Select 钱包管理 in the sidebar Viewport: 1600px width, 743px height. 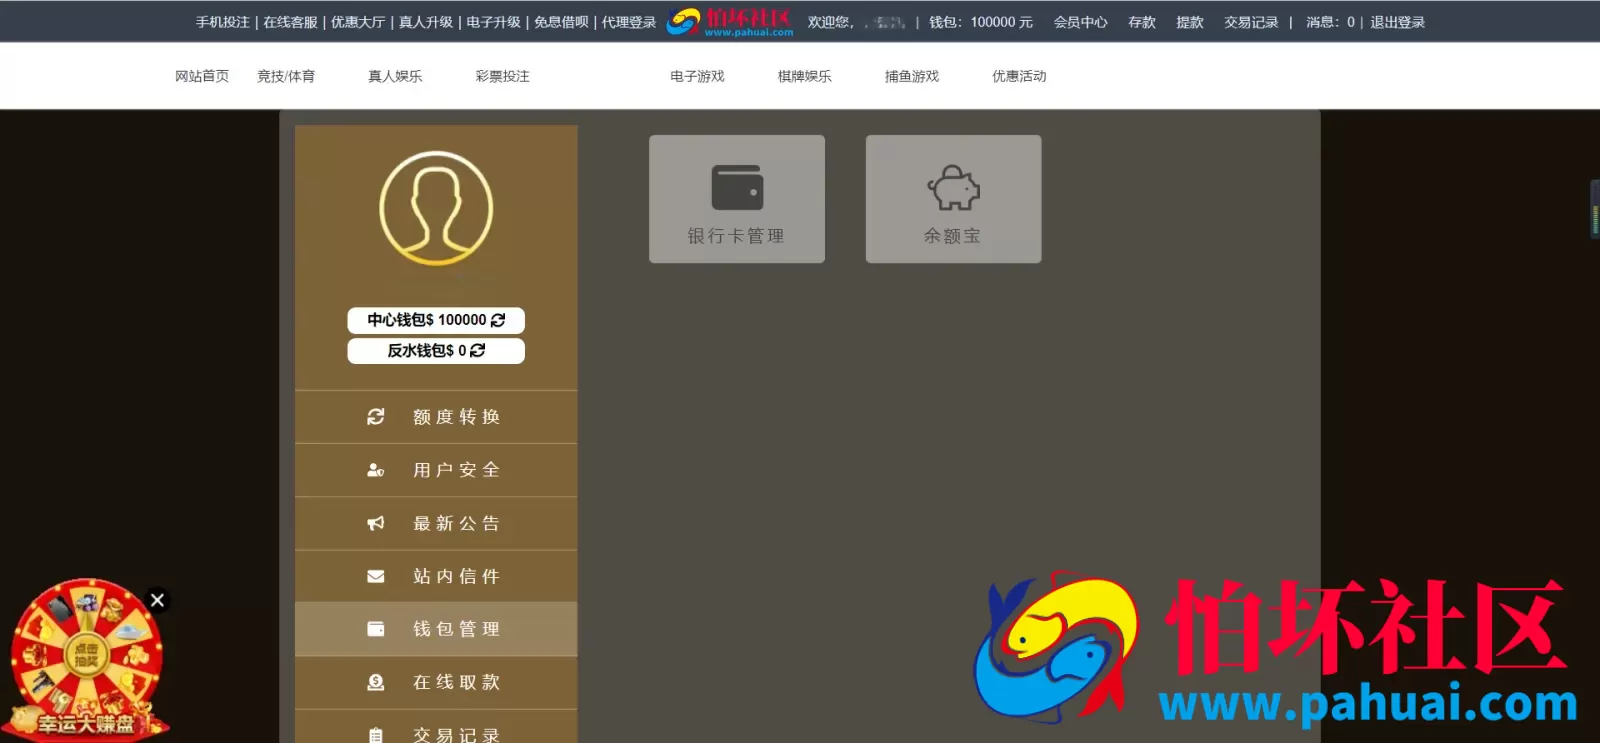tap(436, 629)
